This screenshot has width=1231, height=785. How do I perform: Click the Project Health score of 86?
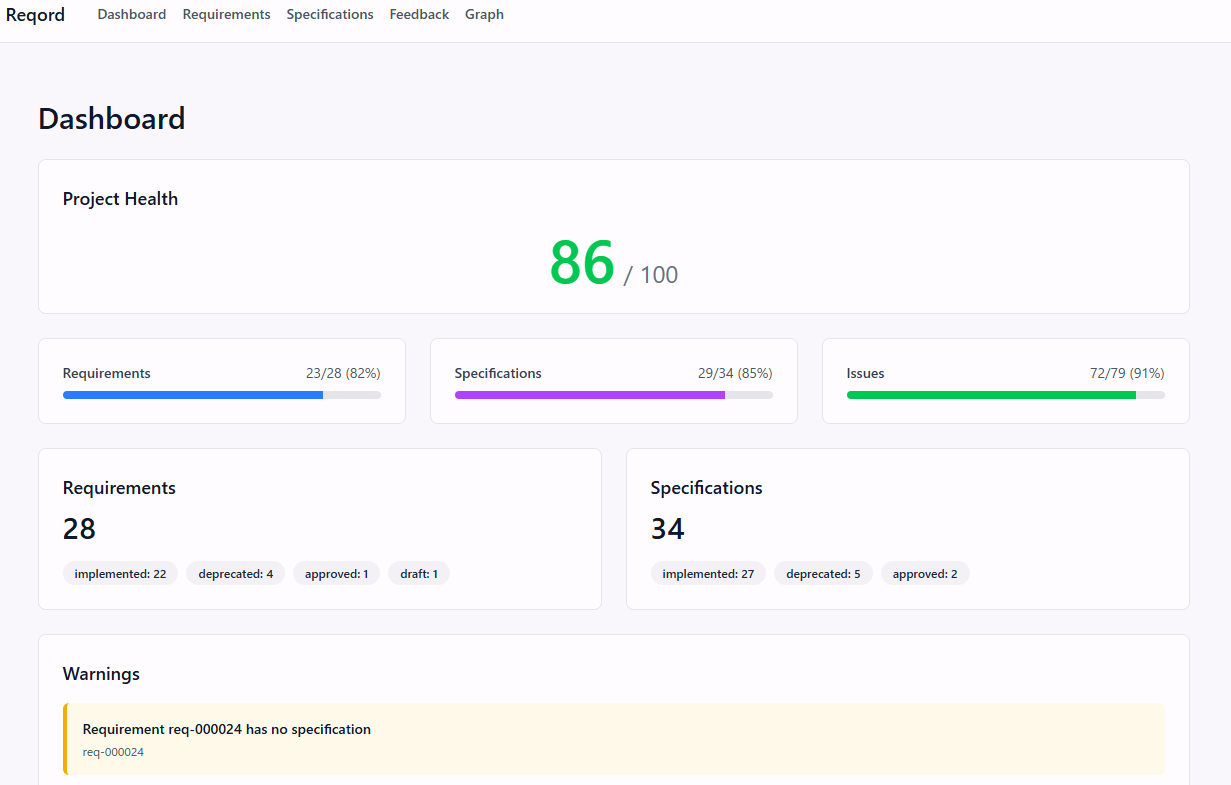pos(582,263)
